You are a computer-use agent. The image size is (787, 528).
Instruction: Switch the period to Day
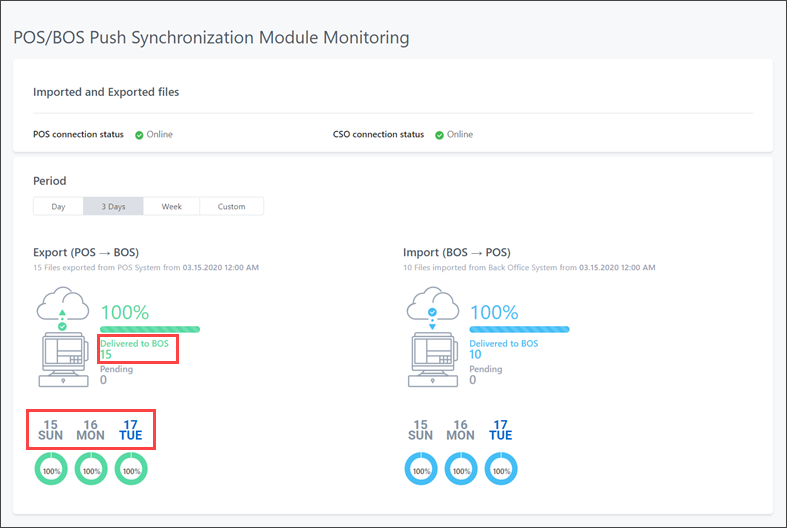[58, 206]
